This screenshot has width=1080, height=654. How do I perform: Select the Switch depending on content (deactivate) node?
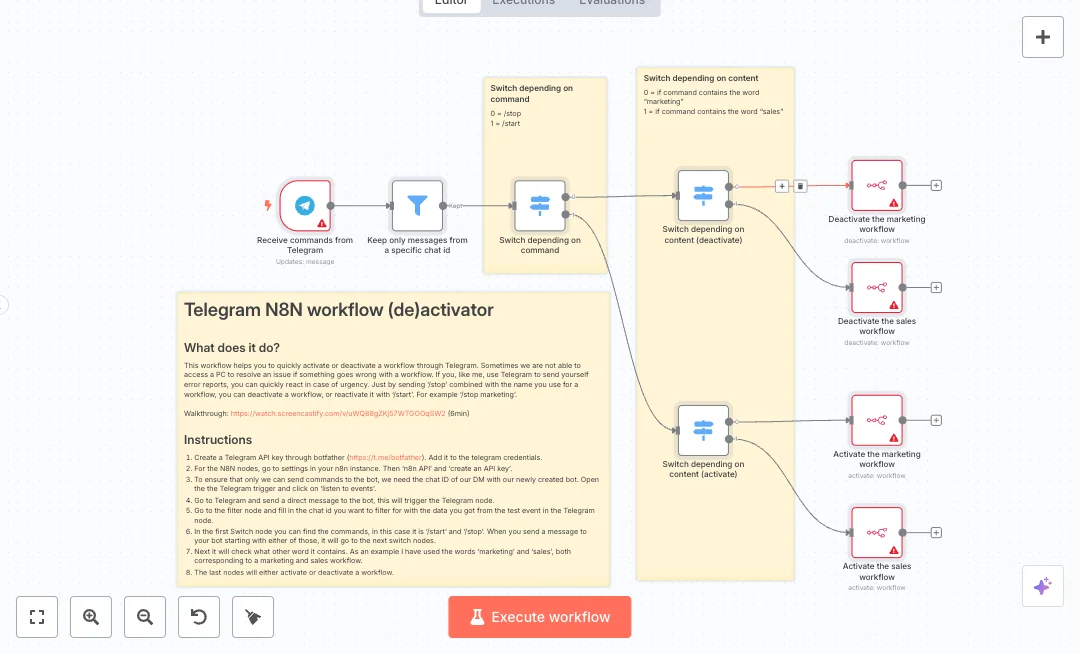703,195
